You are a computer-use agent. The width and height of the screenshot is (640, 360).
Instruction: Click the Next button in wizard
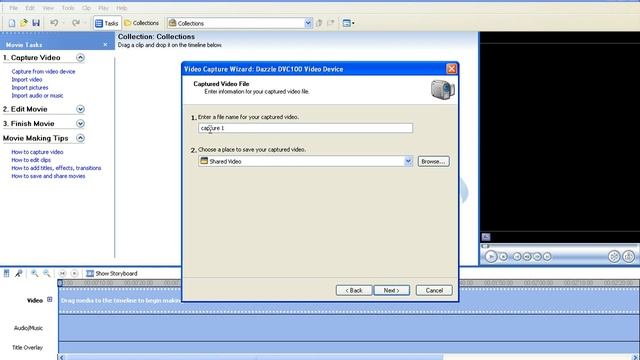tap(391, 290)
